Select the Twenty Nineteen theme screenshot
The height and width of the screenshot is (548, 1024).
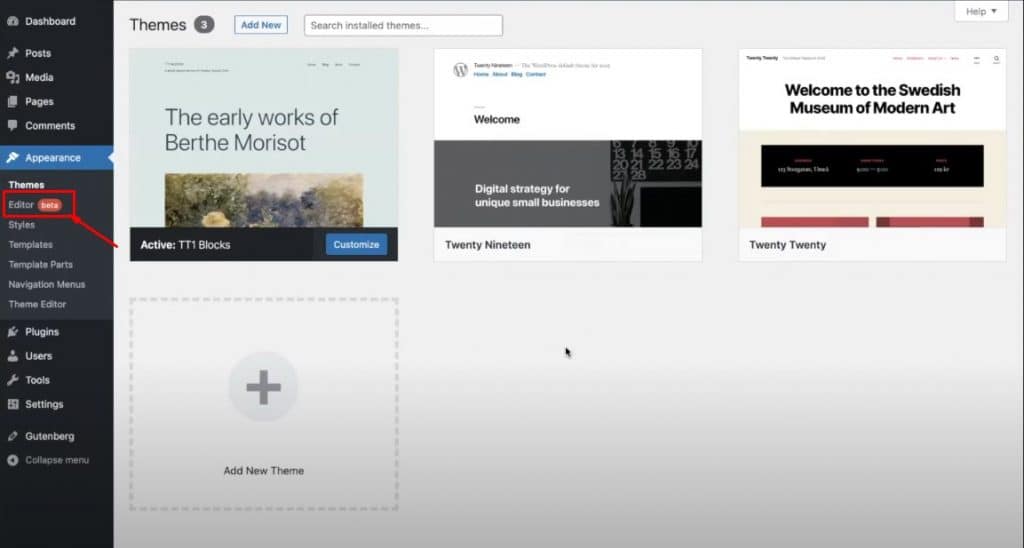[x=568, y=138]
